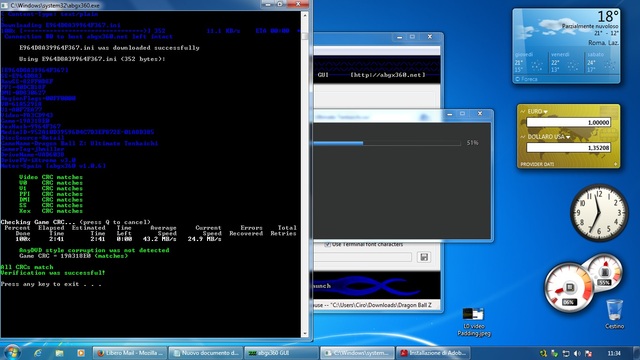Close the installer progress window
Image resolution: width=640 pixels, height=360 pixels.
[x=480, y=114]
